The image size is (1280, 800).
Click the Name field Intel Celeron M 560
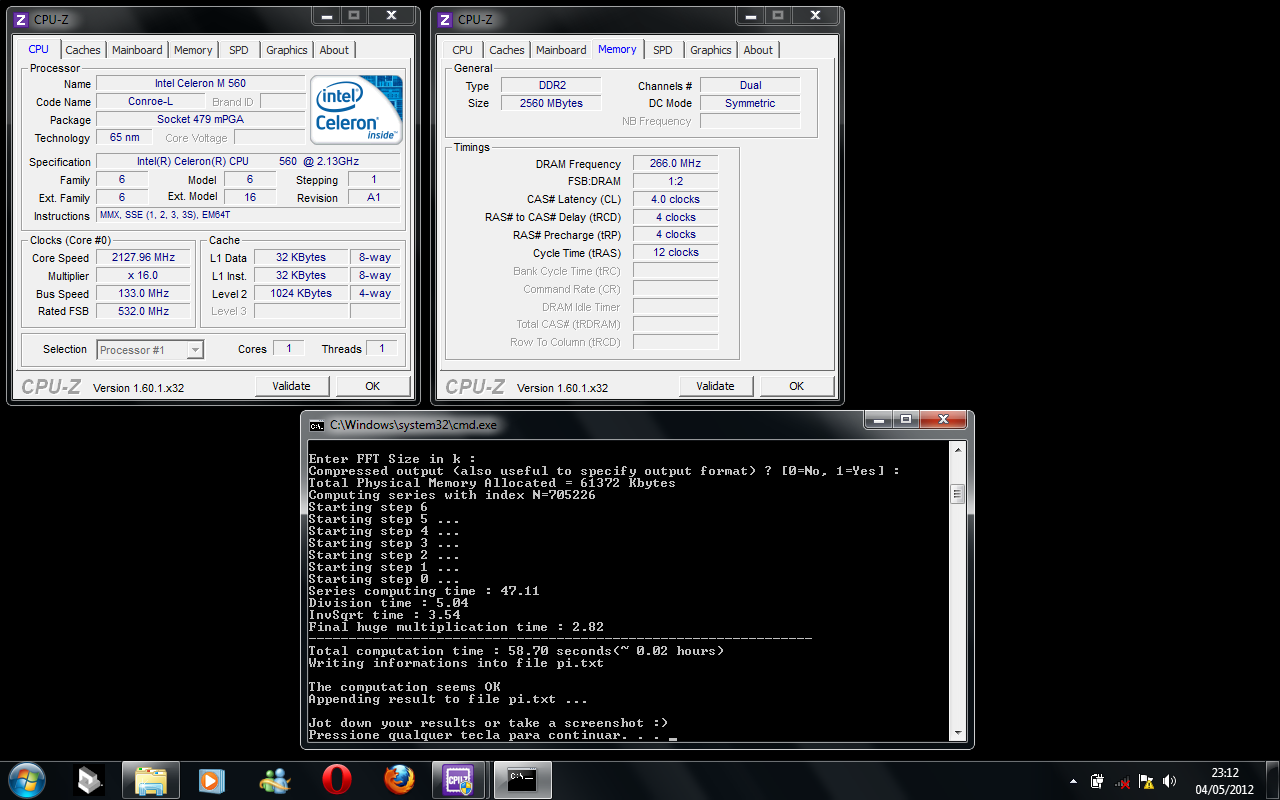pos(200,84)
